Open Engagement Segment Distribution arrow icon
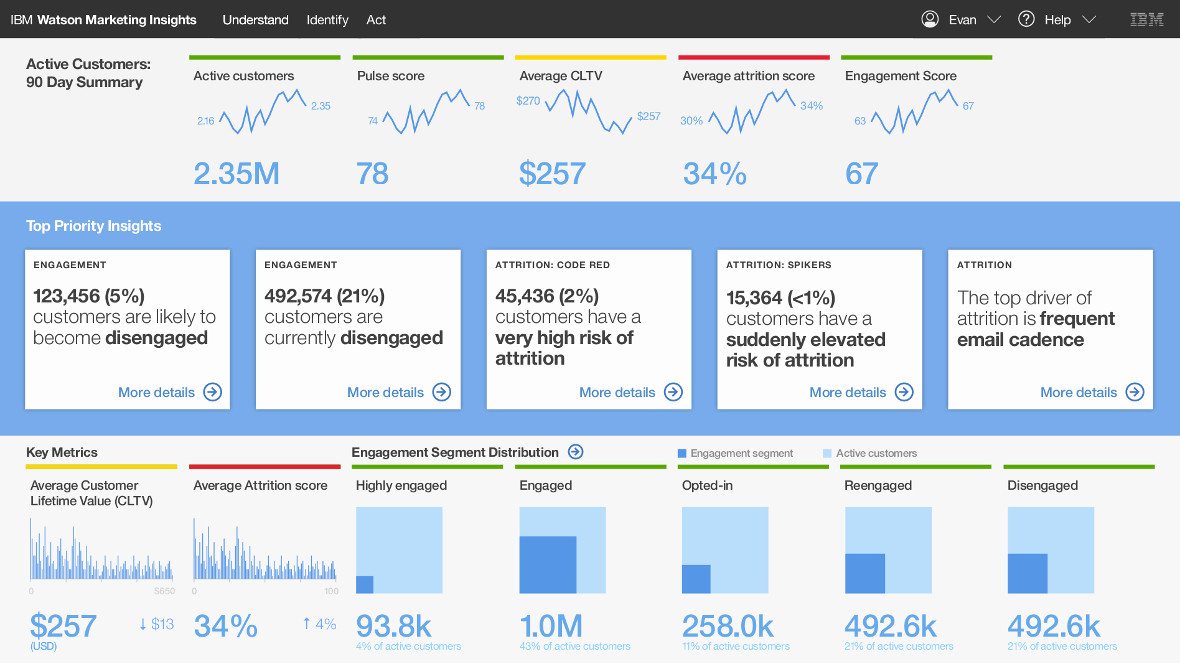This screenshot has width=1180, height=664. (576, 452)
